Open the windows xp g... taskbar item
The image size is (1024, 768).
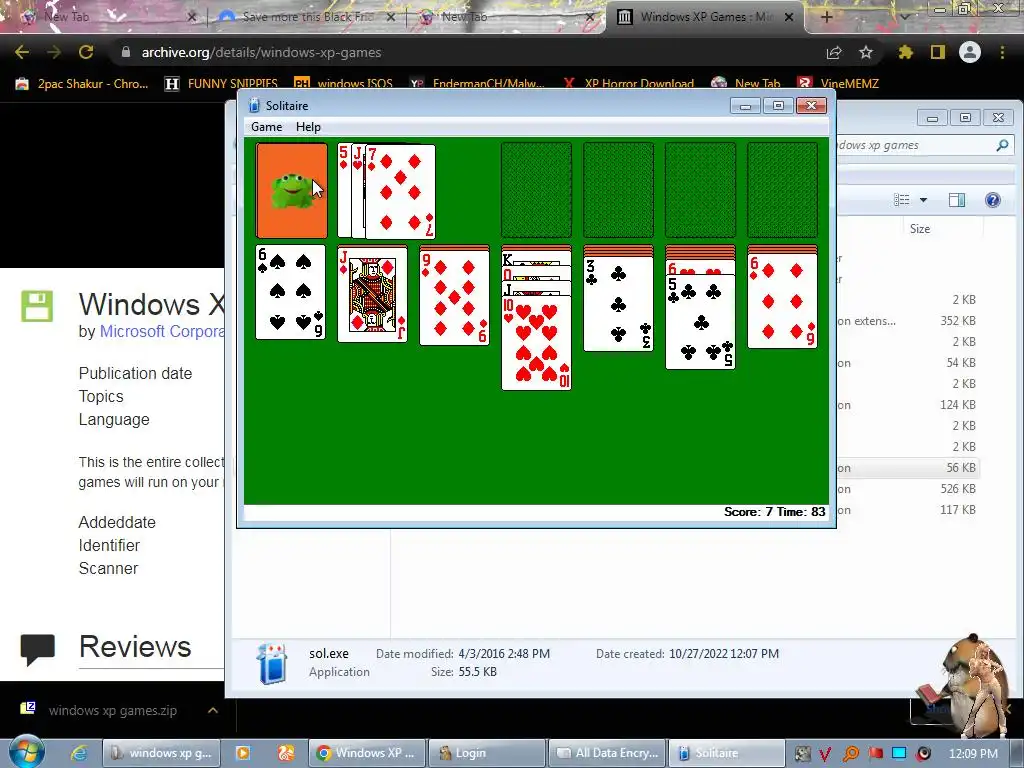(161, 753)
